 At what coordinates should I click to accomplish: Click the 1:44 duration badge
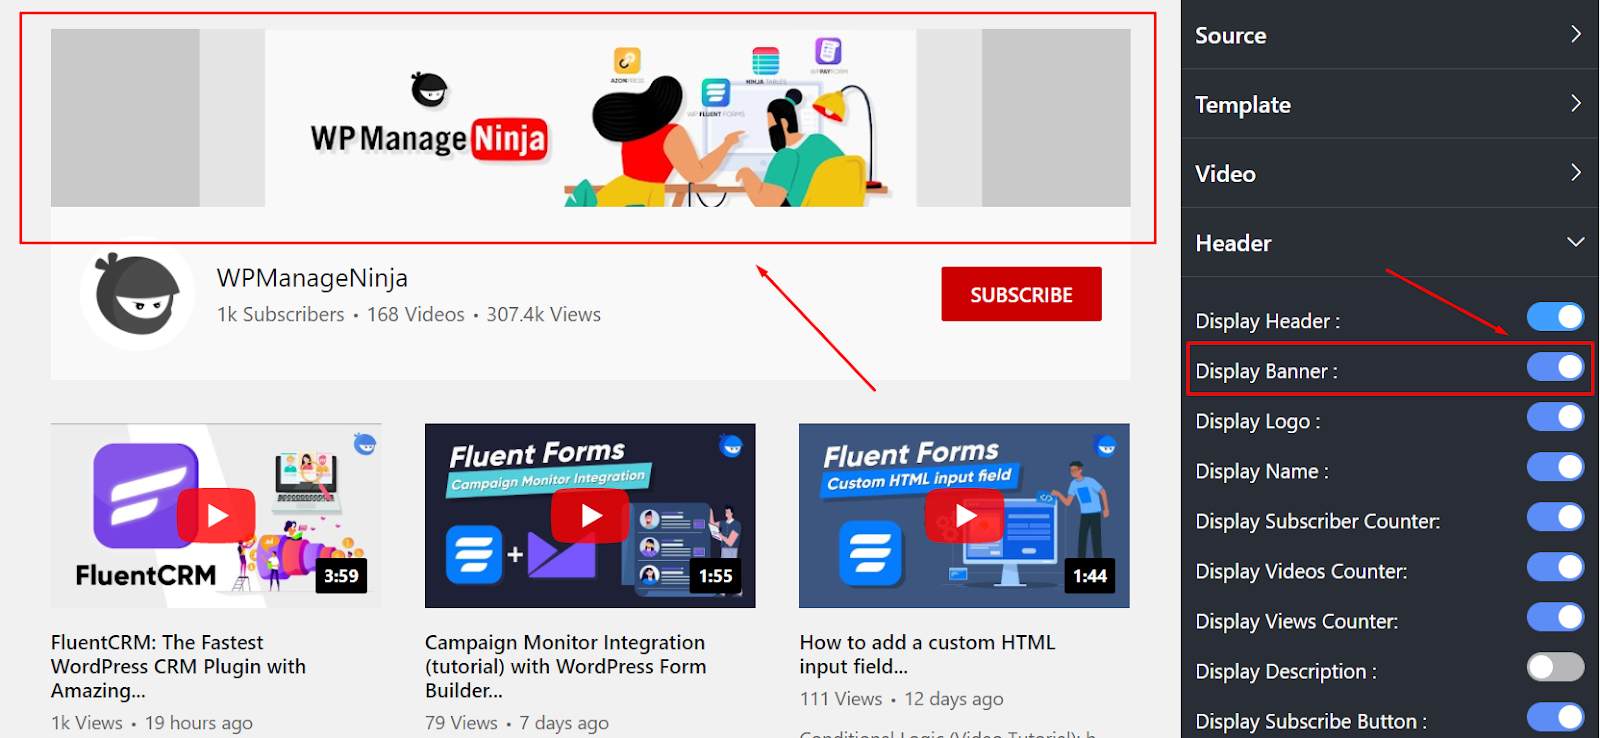[1090, 576]
